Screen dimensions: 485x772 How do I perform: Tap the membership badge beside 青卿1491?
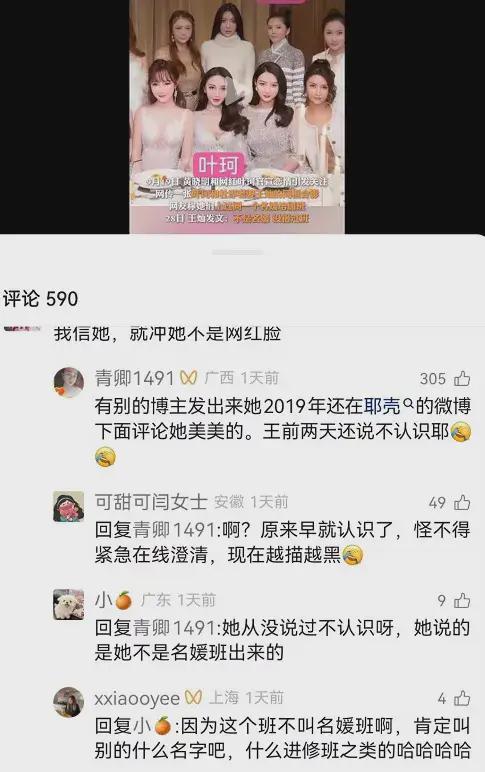point(189,378)
